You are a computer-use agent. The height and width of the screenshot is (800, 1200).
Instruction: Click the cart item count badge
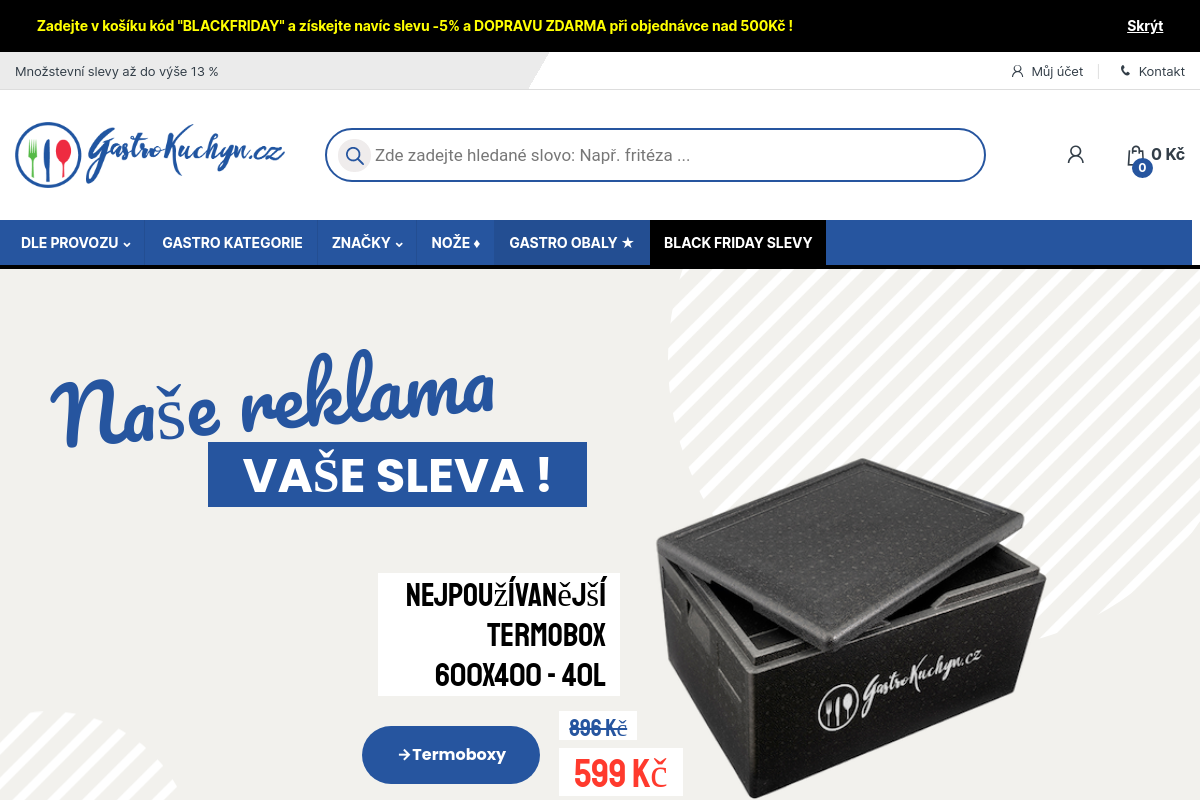[1142, 168]
